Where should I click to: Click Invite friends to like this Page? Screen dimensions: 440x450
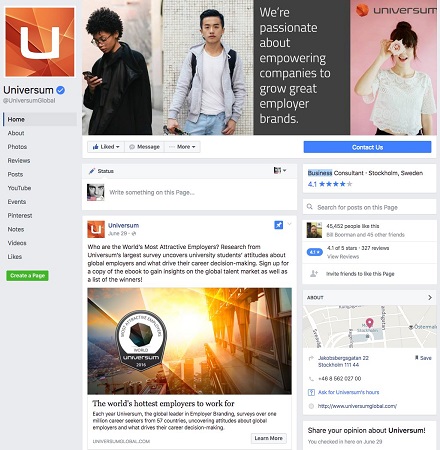pos(360,274)
